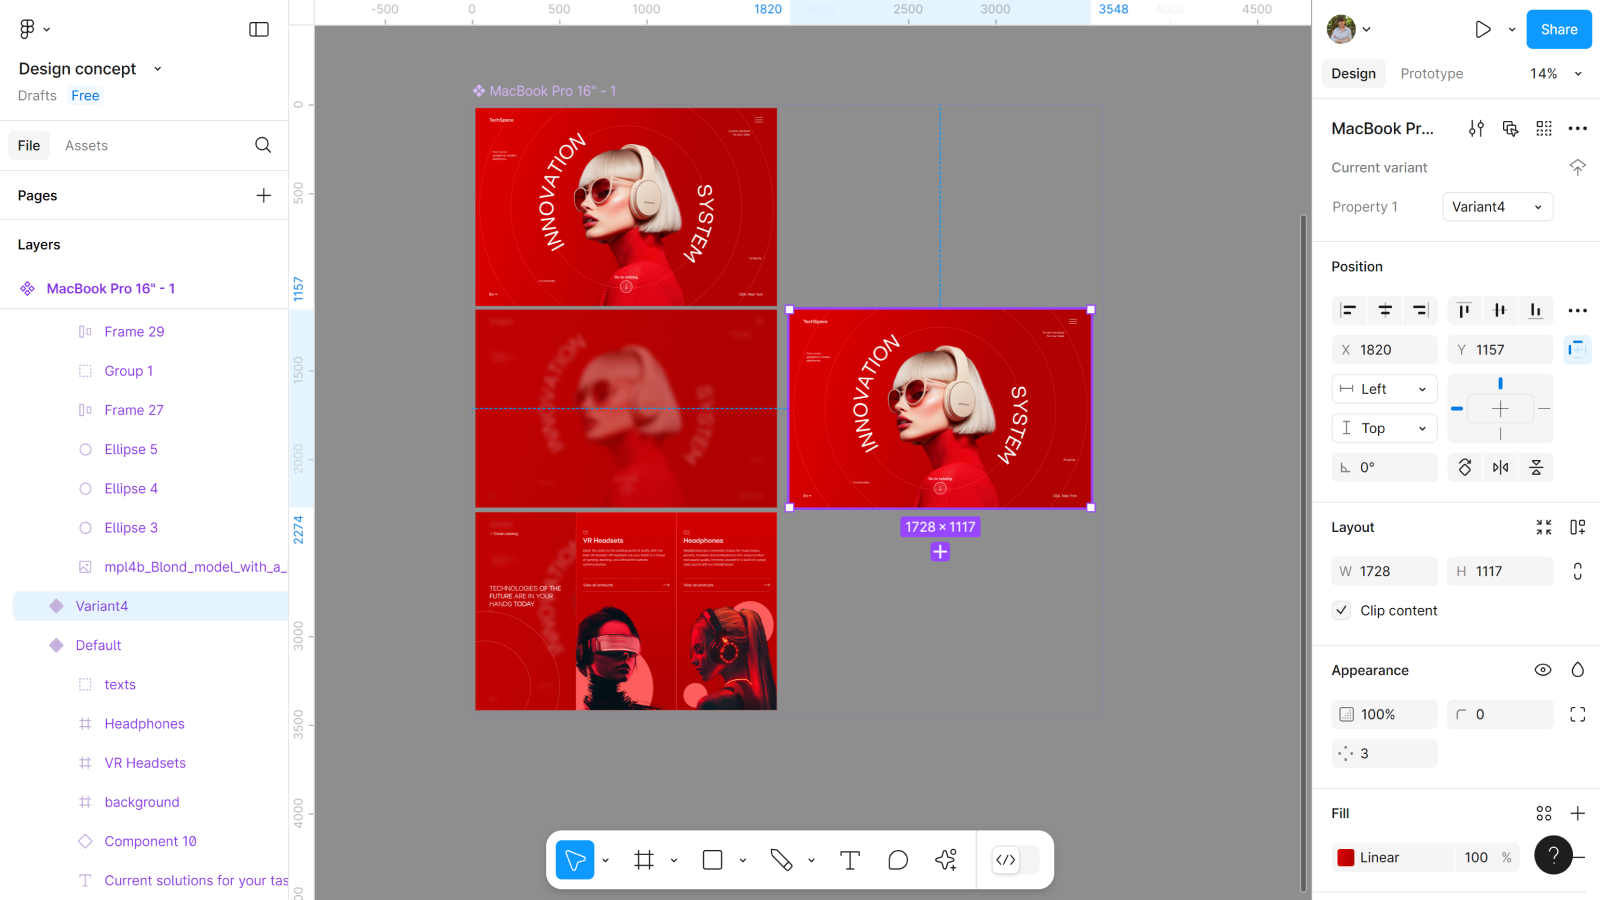Open the Left horizontal constraint dropdown

coord(1384,389)
